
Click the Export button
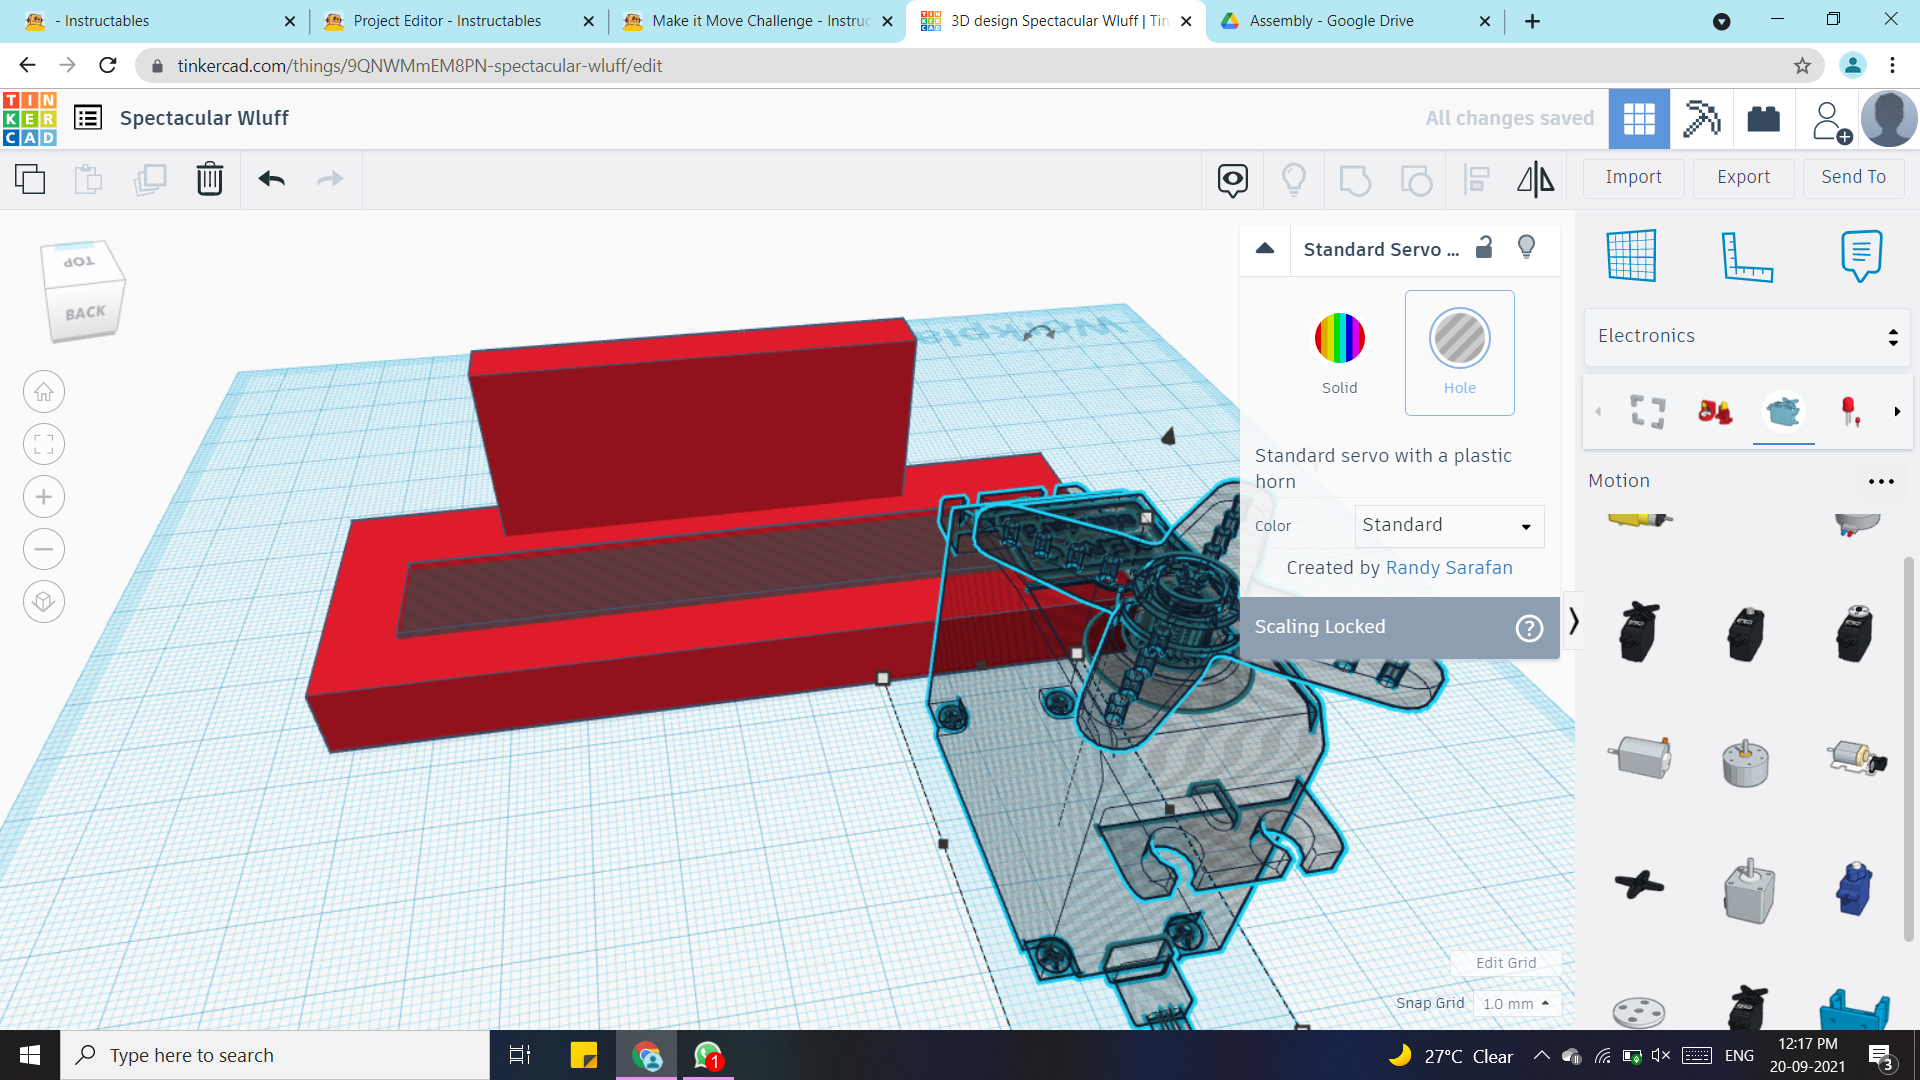1743,177
